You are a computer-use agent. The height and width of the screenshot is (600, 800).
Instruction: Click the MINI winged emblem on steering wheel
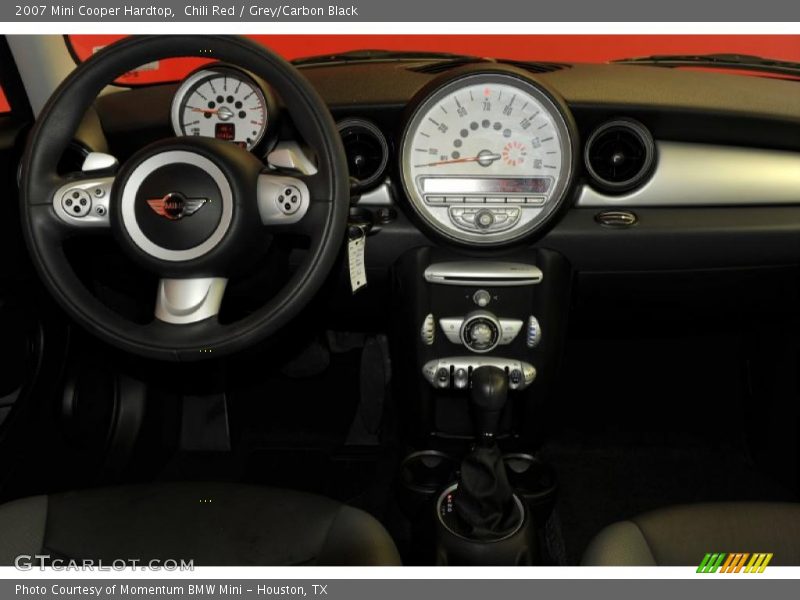tap(177, 206)
